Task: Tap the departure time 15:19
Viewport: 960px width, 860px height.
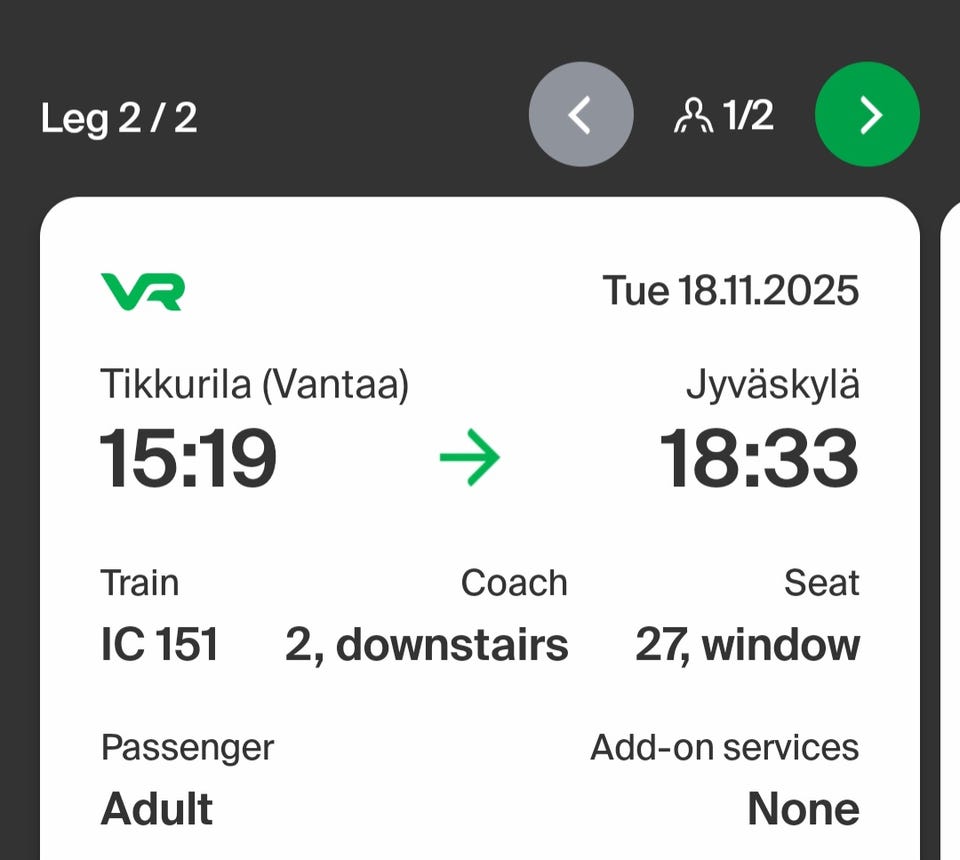Action: tap(188, 459)
